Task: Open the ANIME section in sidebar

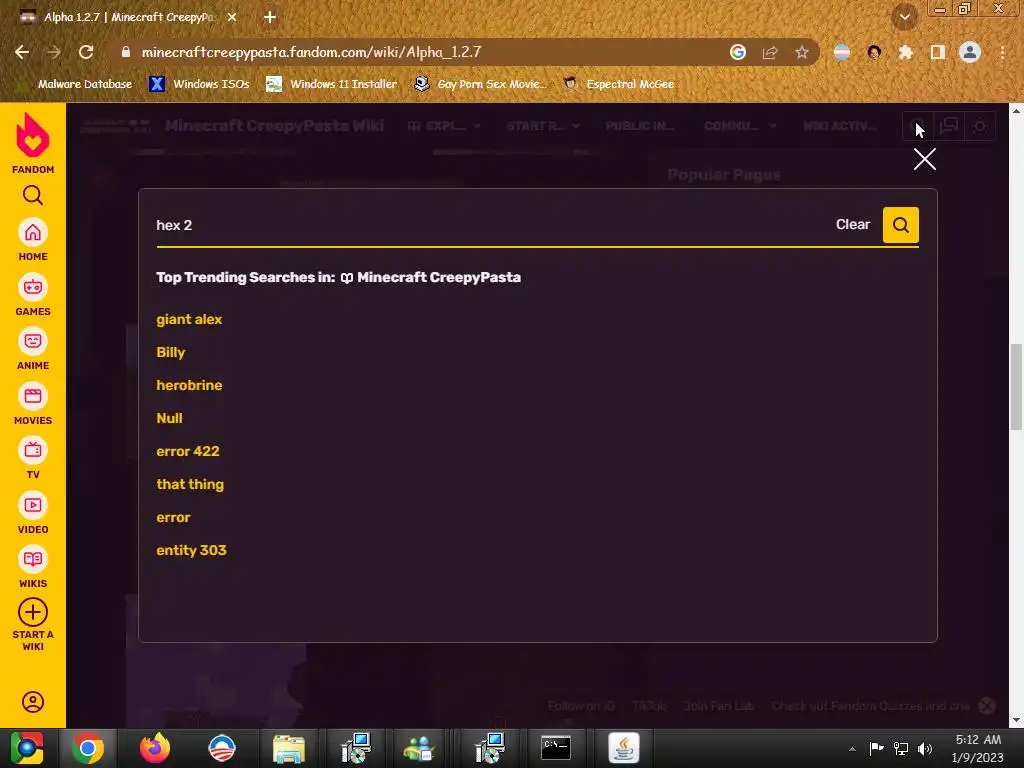Action: coord(33,349)
